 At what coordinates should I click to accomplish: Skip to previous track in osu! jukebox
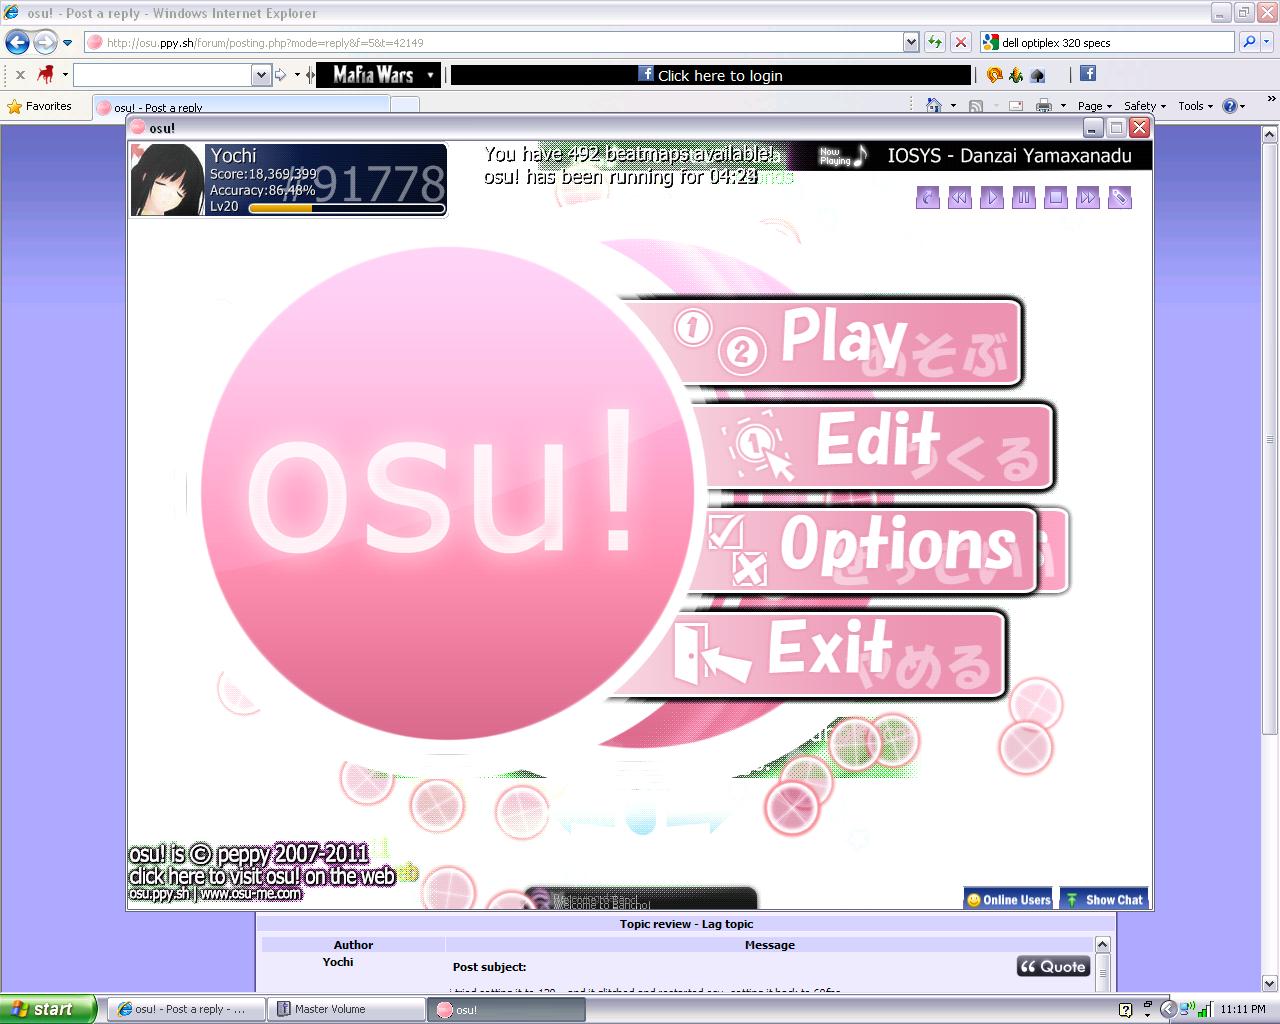point(959,198)
